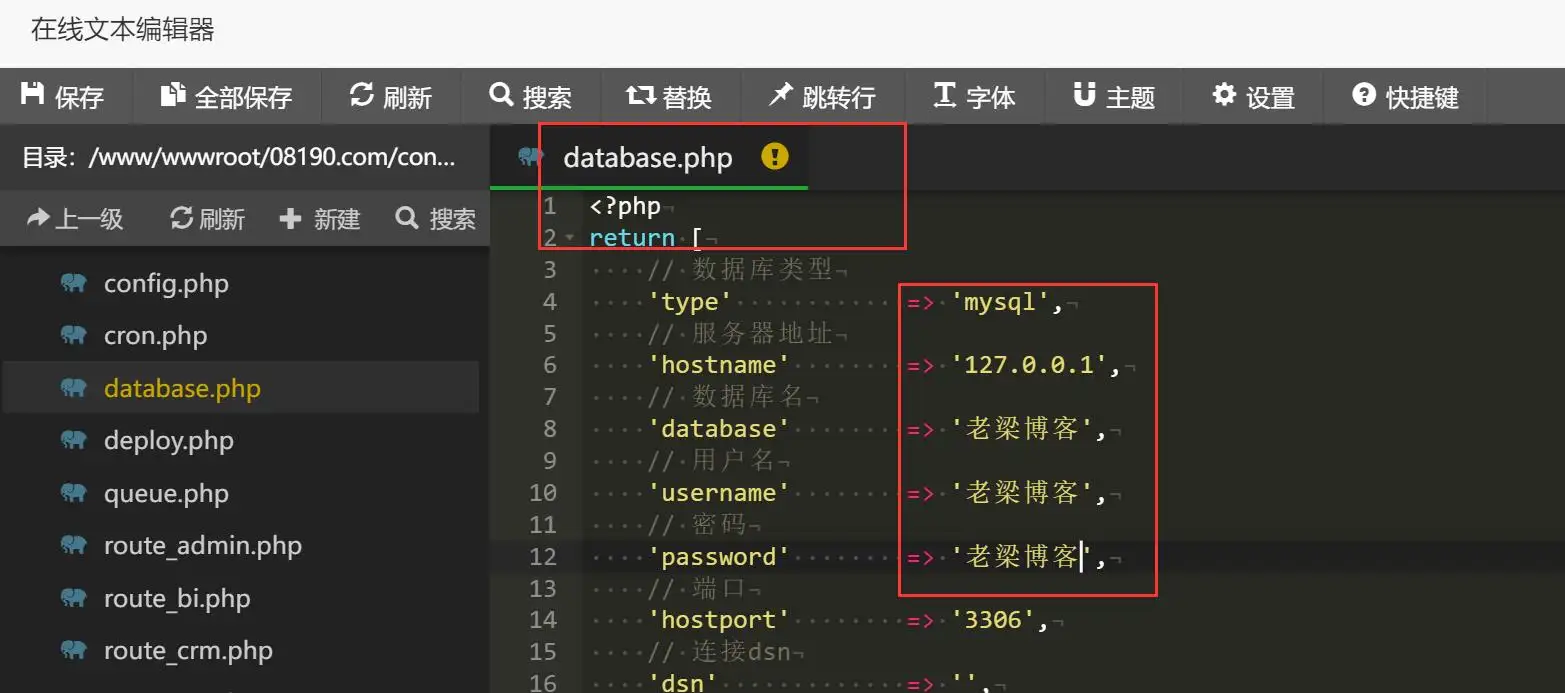The width and height of the screenshot is (1565, 693).
Task: Click the top toolbar Refresh (刷新) button
Action: [x=391, y=97]
